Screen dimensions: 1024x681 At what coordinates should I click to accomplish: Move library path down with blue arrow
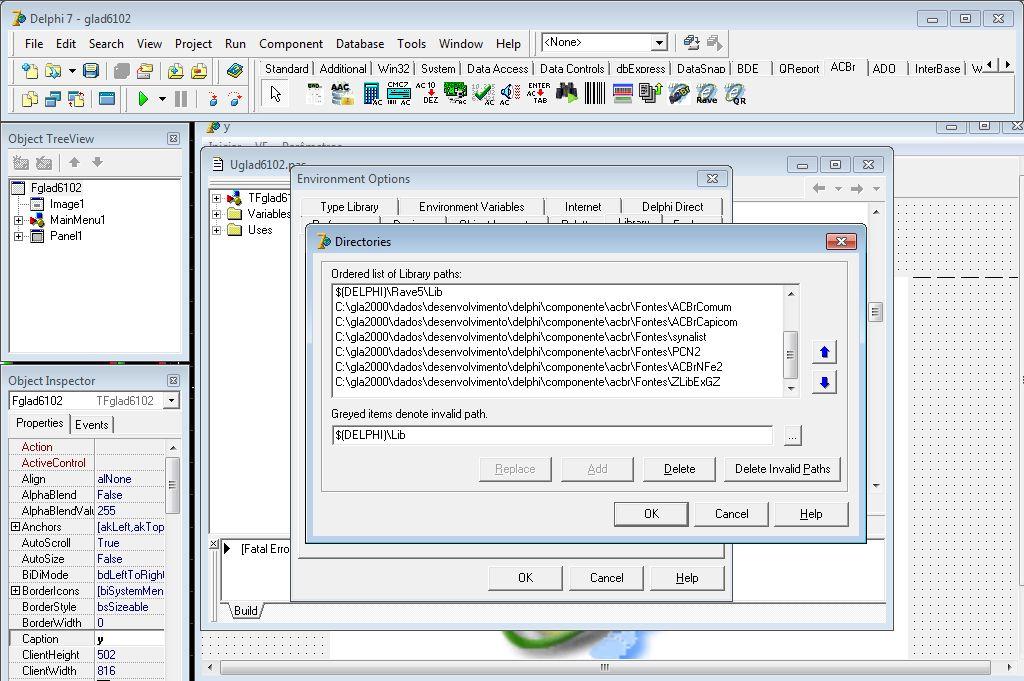824,382
